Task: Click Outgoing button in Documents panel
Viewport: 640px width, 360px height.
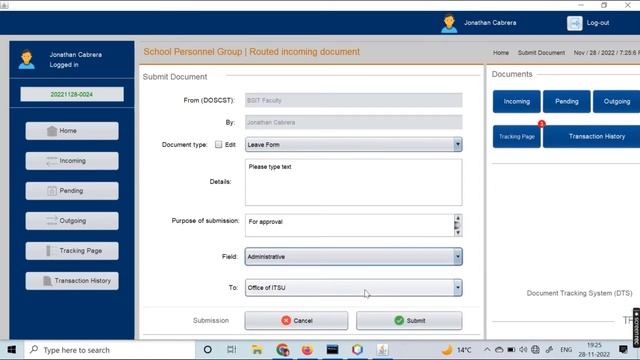Action: click(616, 101)
